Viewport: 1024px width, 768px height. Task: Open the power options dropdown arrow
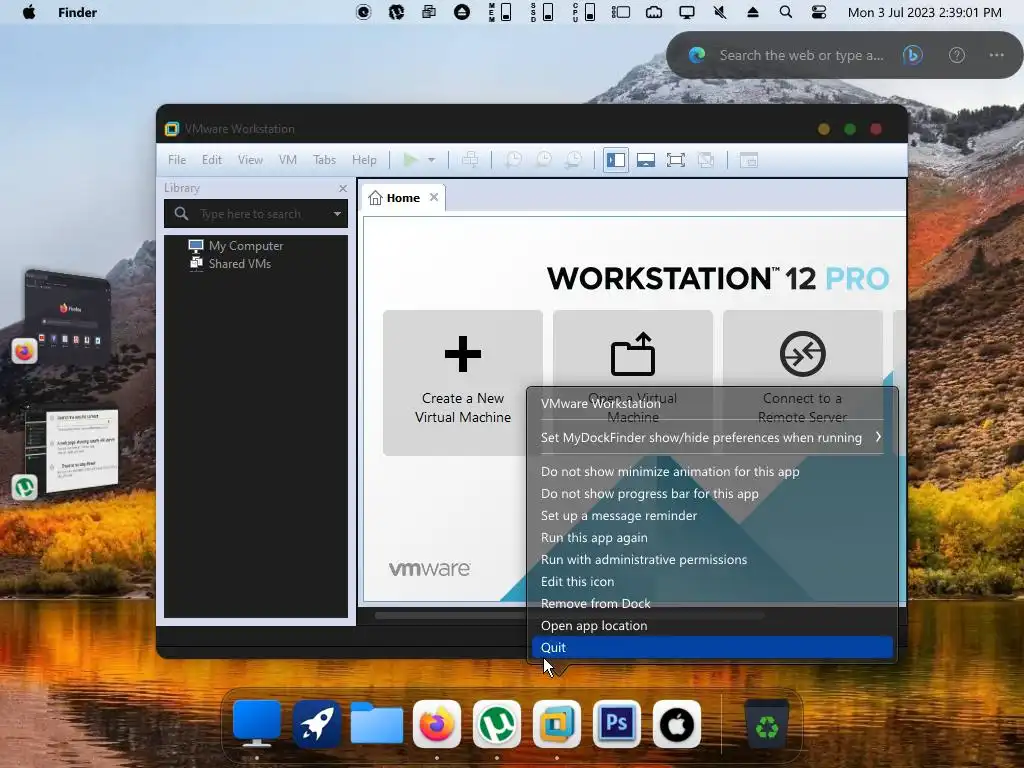431,160
